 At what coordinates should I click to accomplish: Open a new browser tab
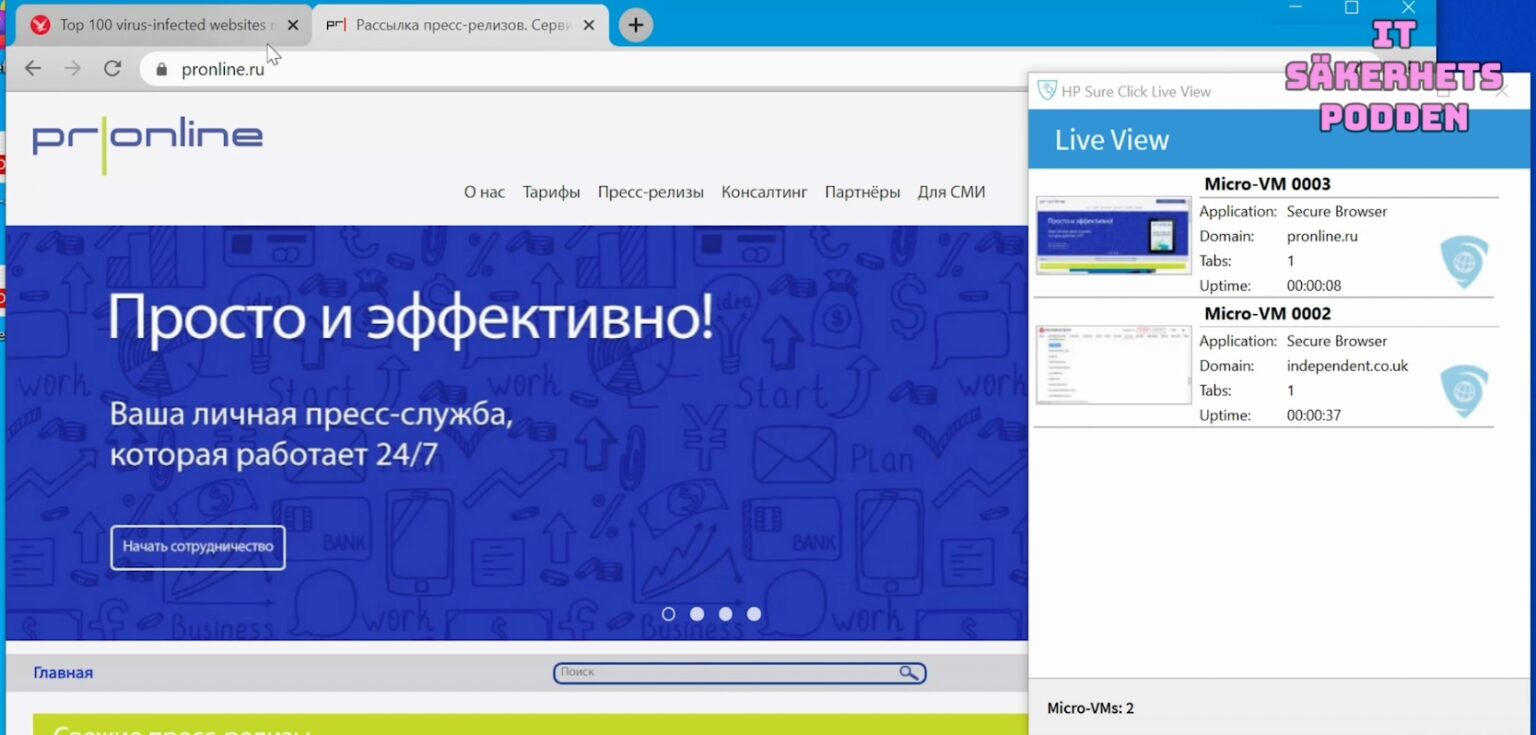coord(636,25)
